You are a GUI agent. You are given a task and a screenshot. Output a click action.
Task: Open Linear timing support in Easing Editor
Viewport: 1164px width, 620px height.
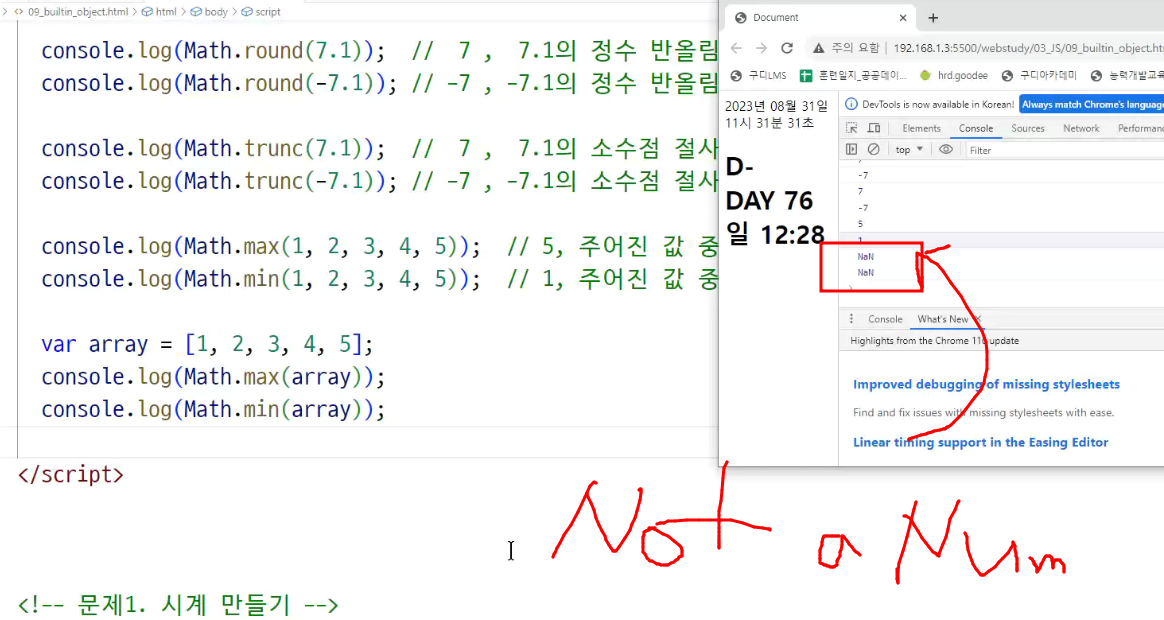pyautogui.click(x=980, y=442)
